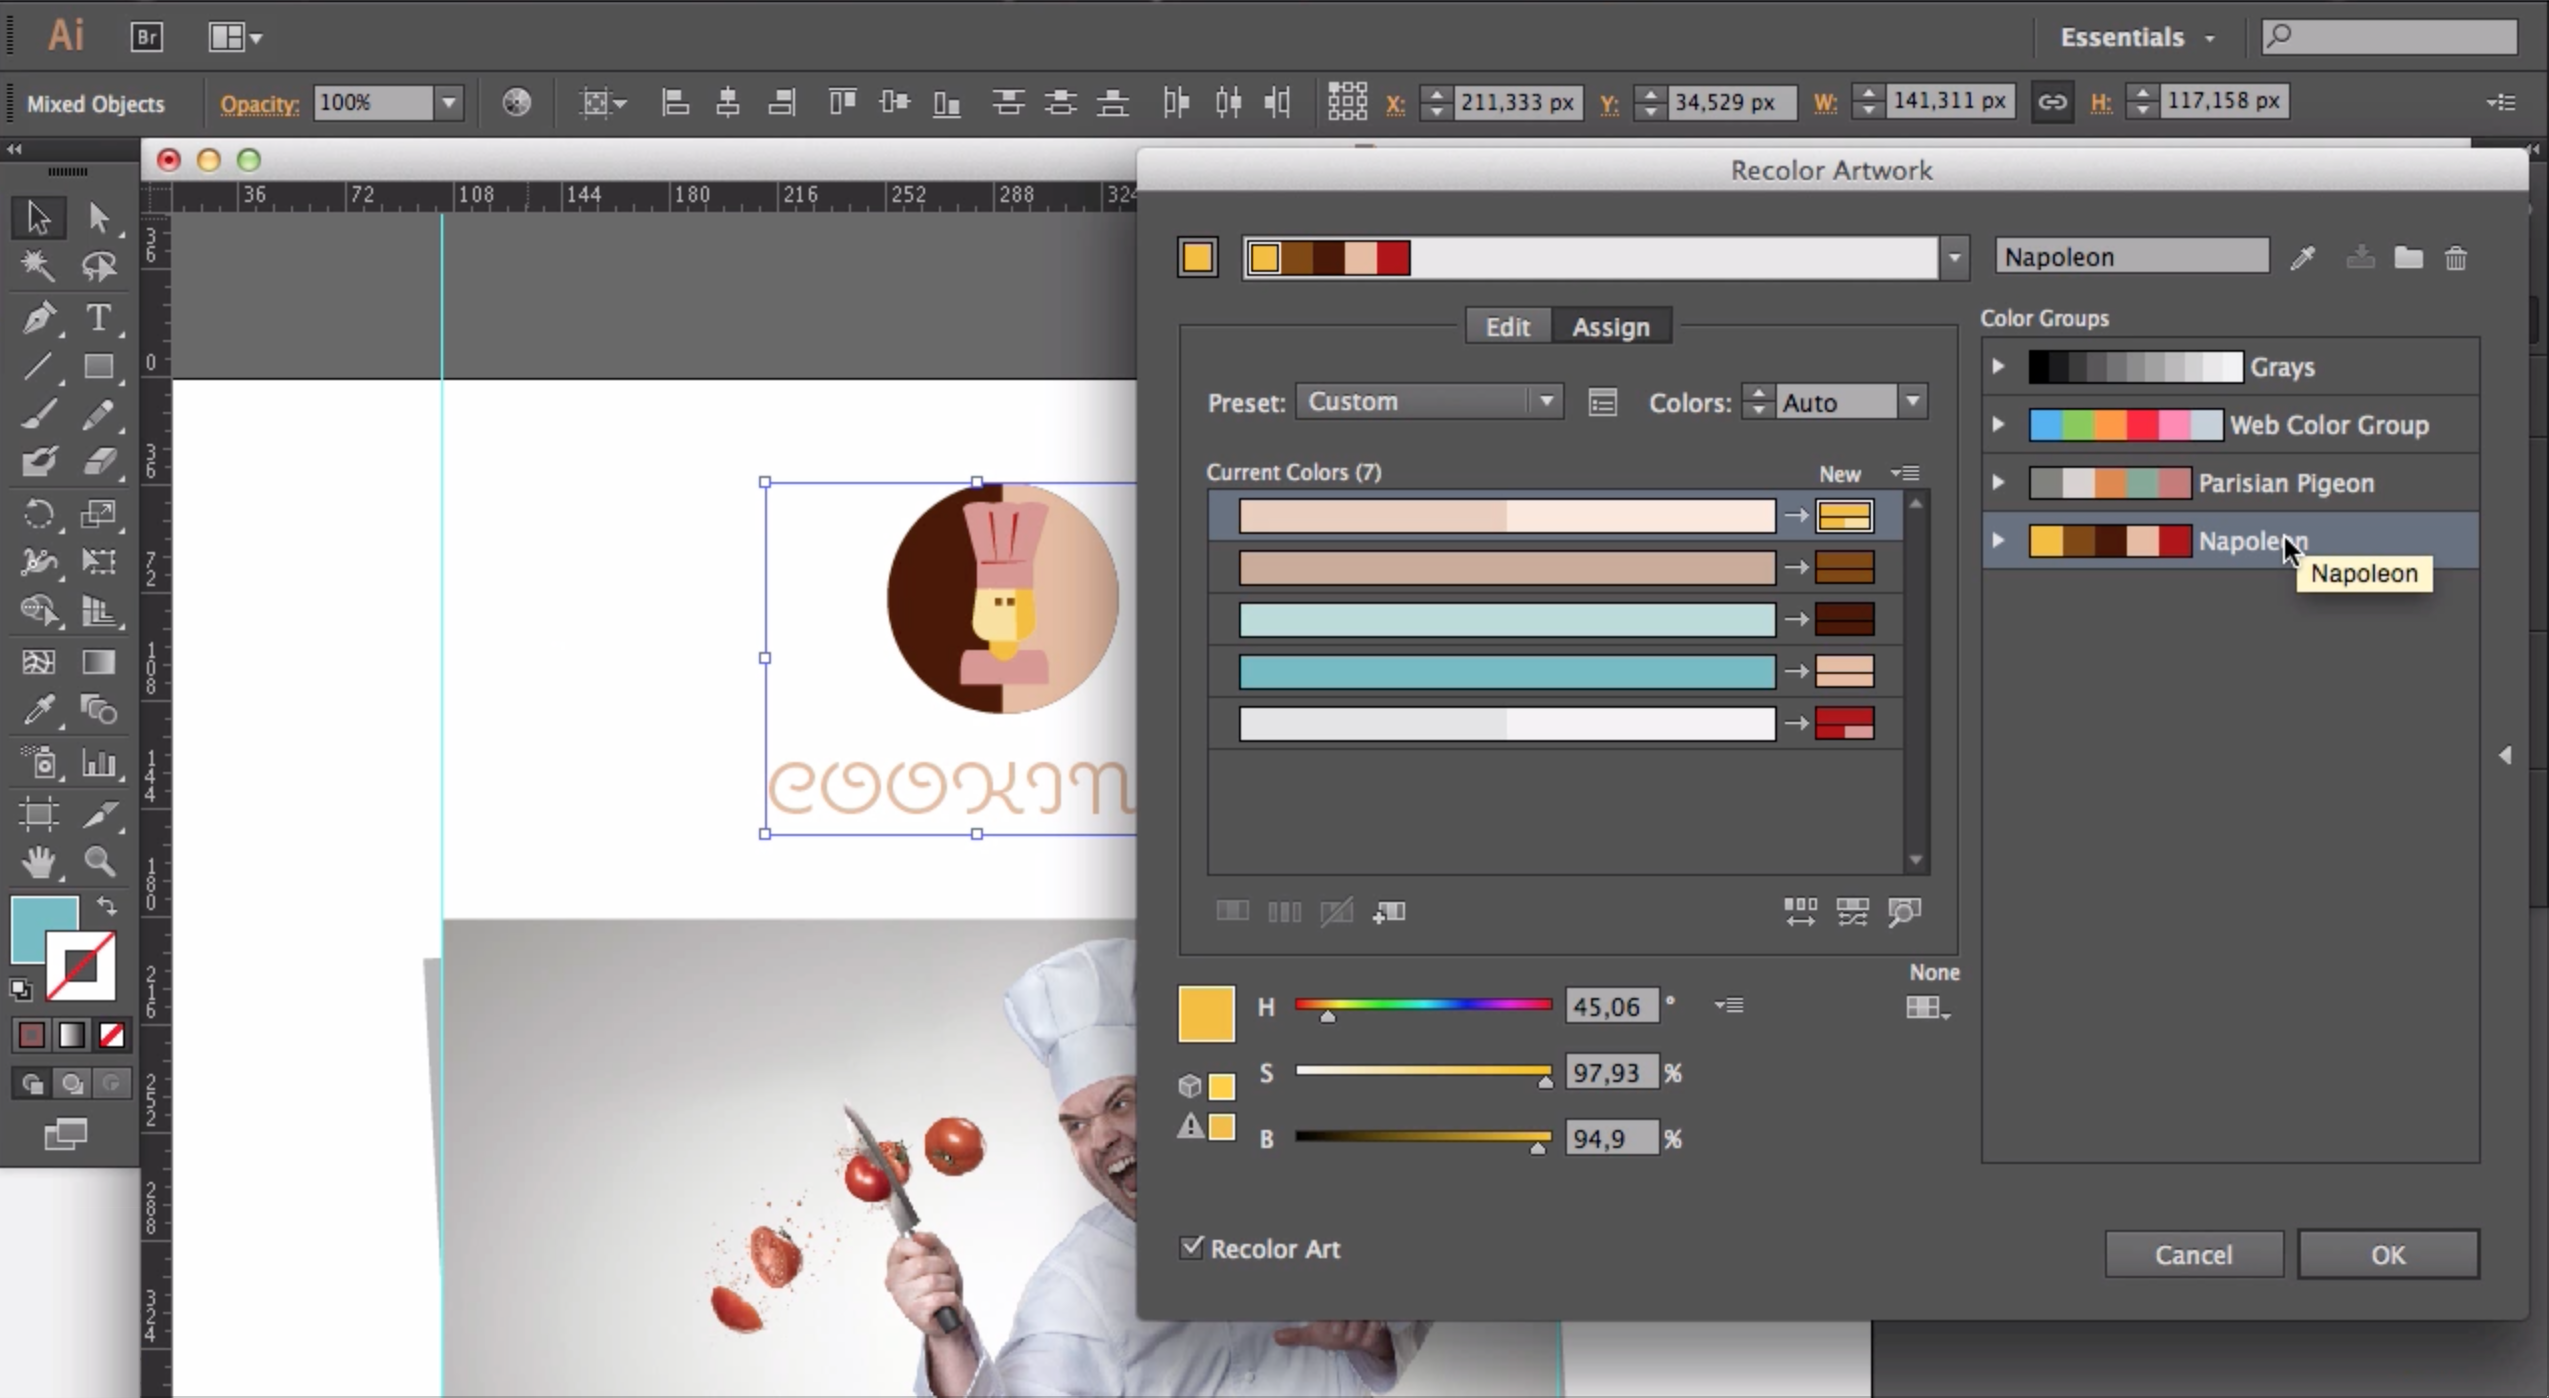The width and height of the screenshot is (2549, 1398).
Task: Activate the Hand tool
Action: tap(37, 862)
